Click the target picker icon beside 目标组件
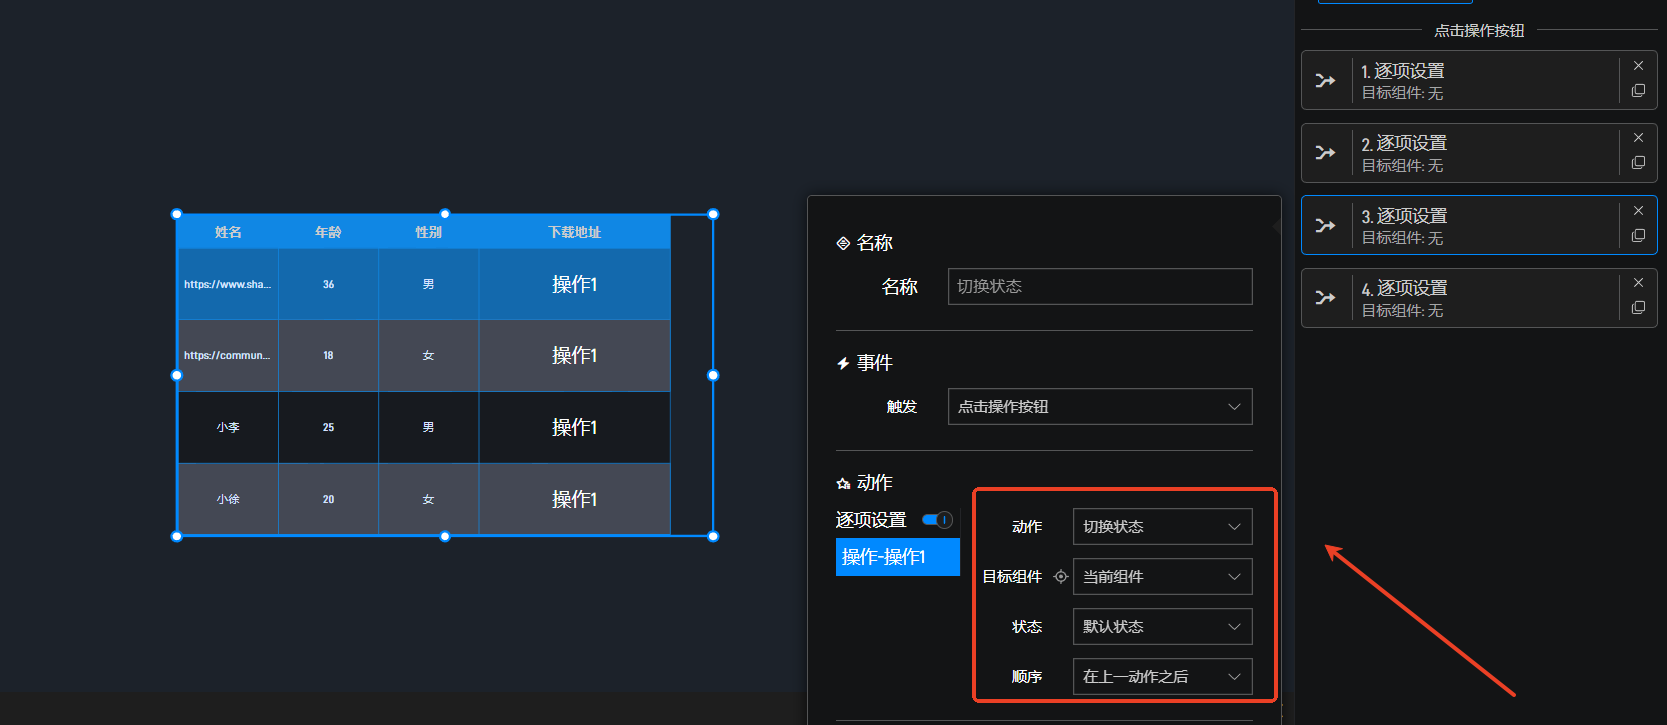This screenshot has width=1667, height=725. [x=1061, y=577]
